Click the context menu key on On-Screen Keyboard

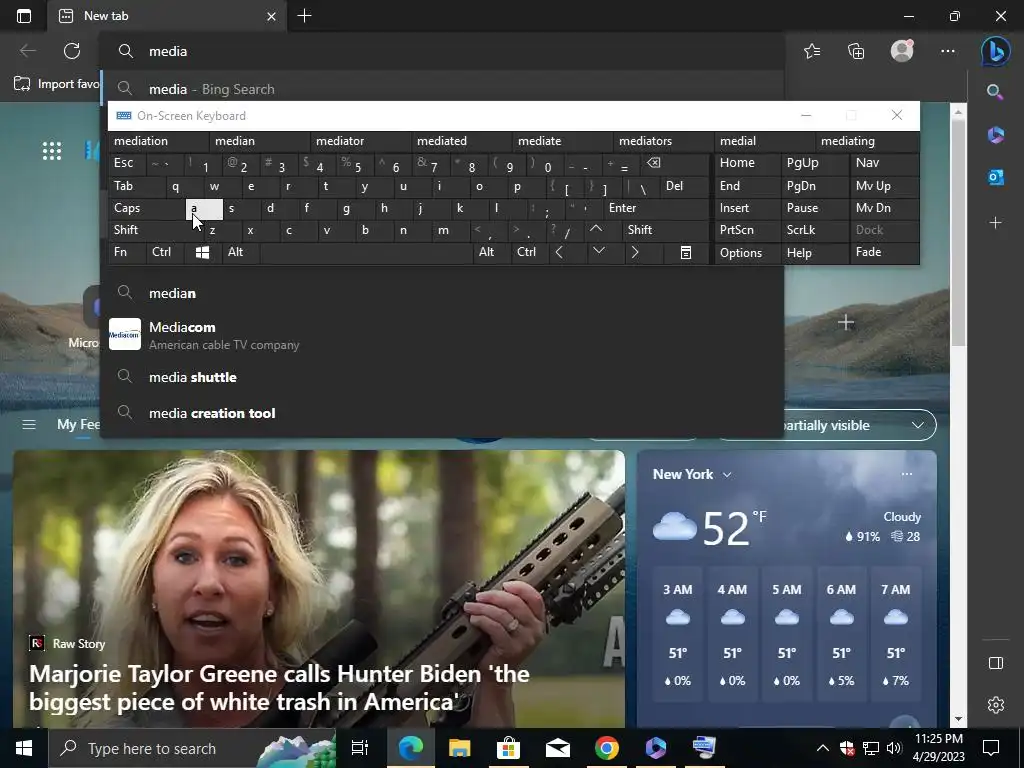(686, 252)
